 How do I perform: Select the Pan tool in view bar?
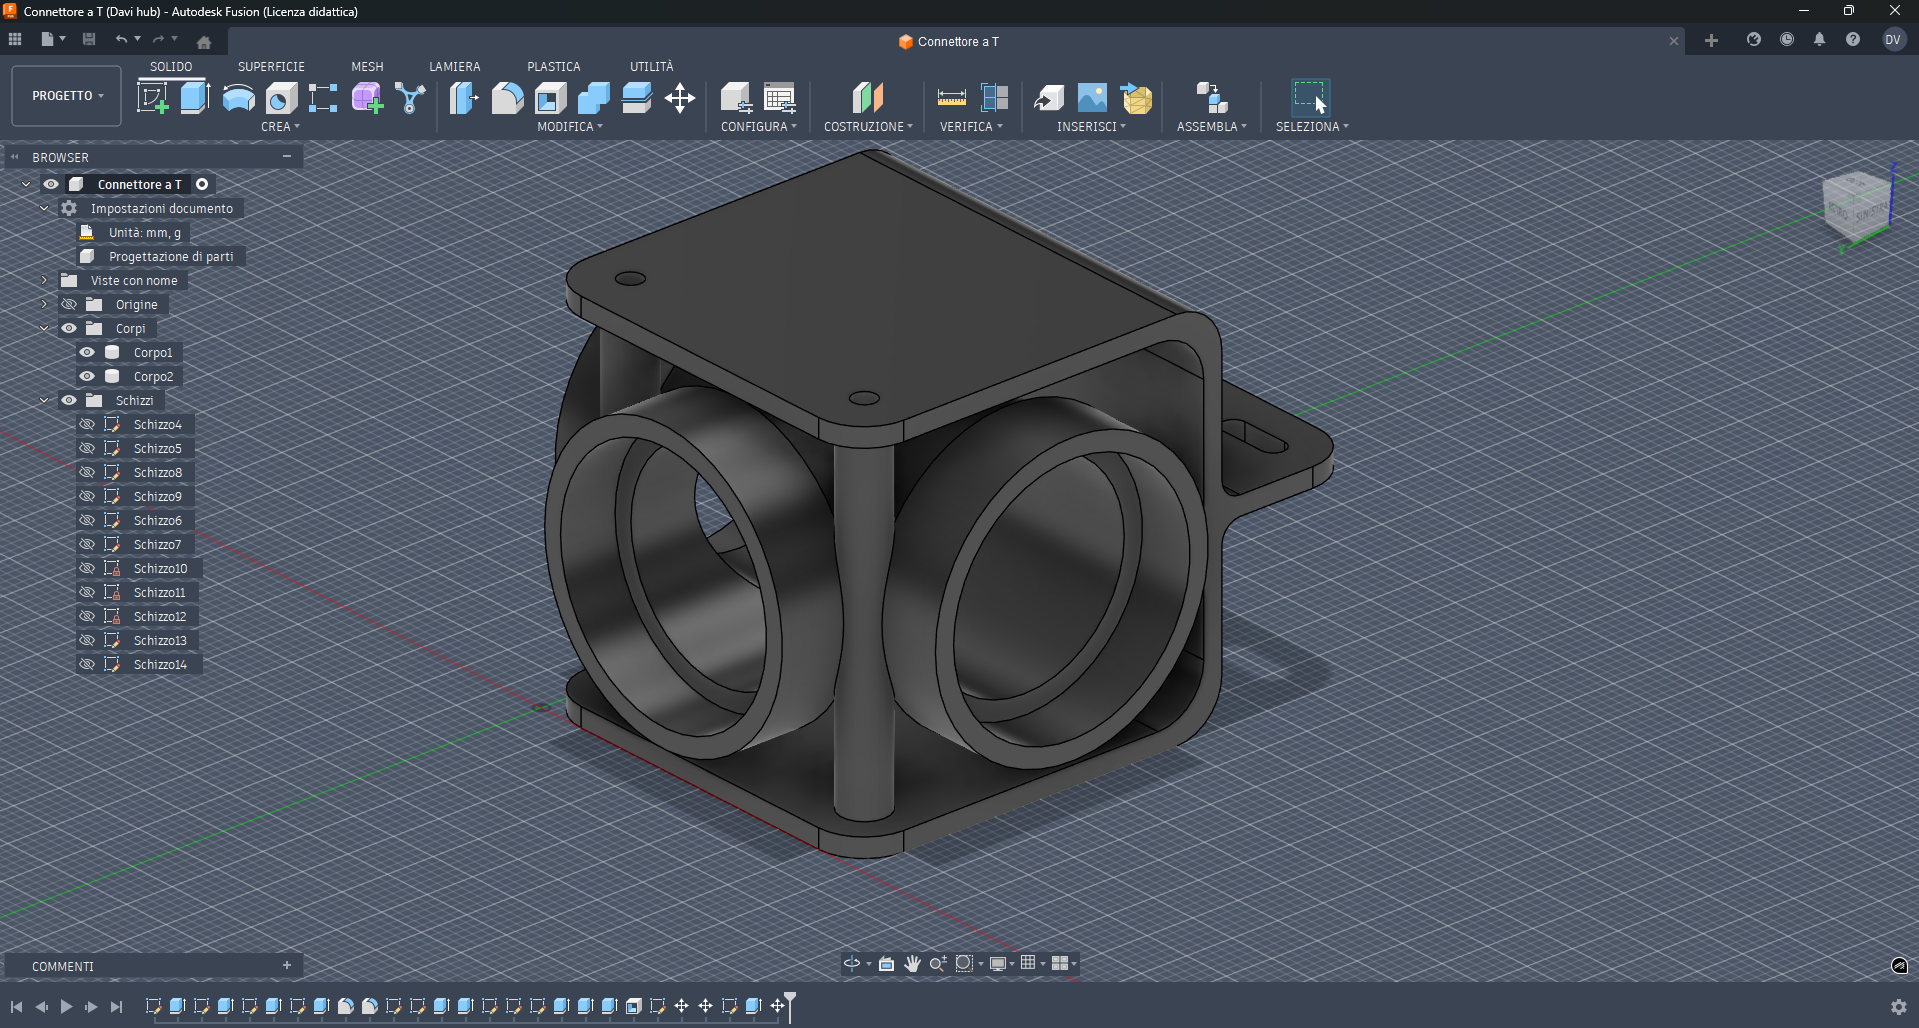[911, 963]
